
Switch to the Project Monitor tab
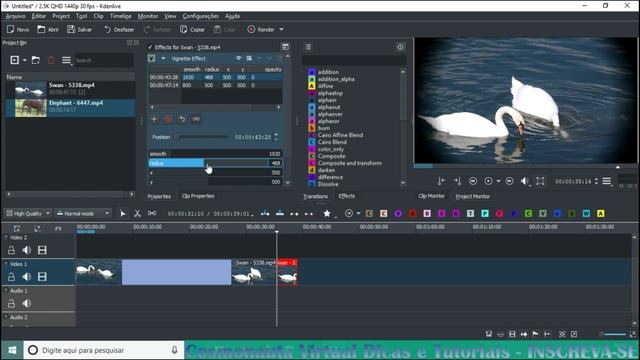tap(473, 196)
